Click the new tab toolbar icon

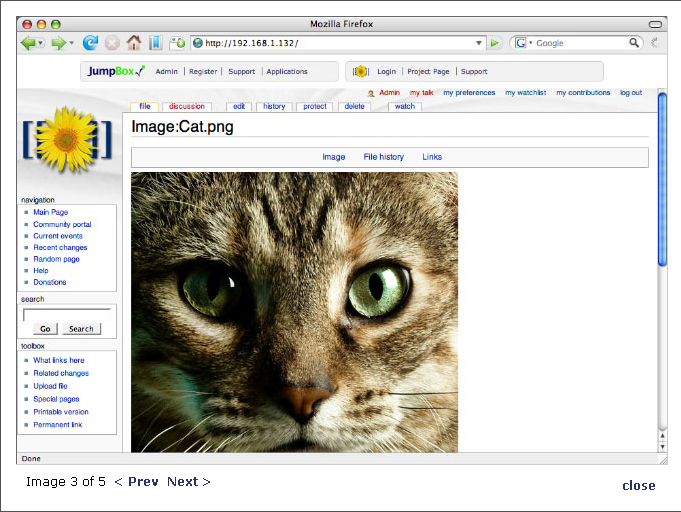click(177, 43)
